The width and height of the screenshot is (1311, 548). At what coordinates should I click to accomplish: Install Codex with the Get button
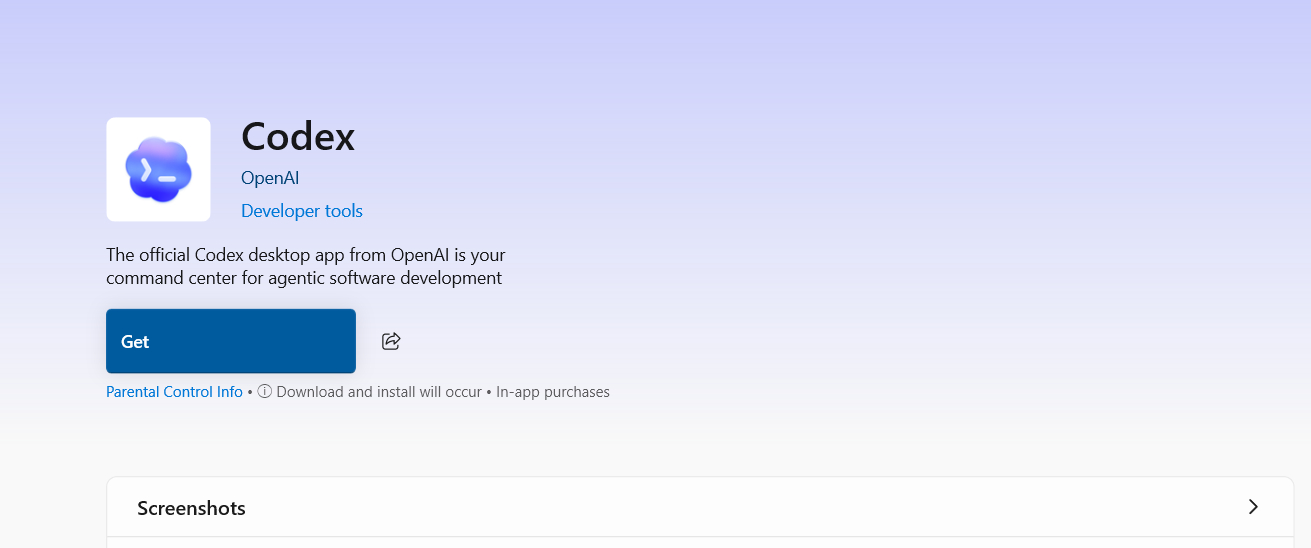coord(231,341)
